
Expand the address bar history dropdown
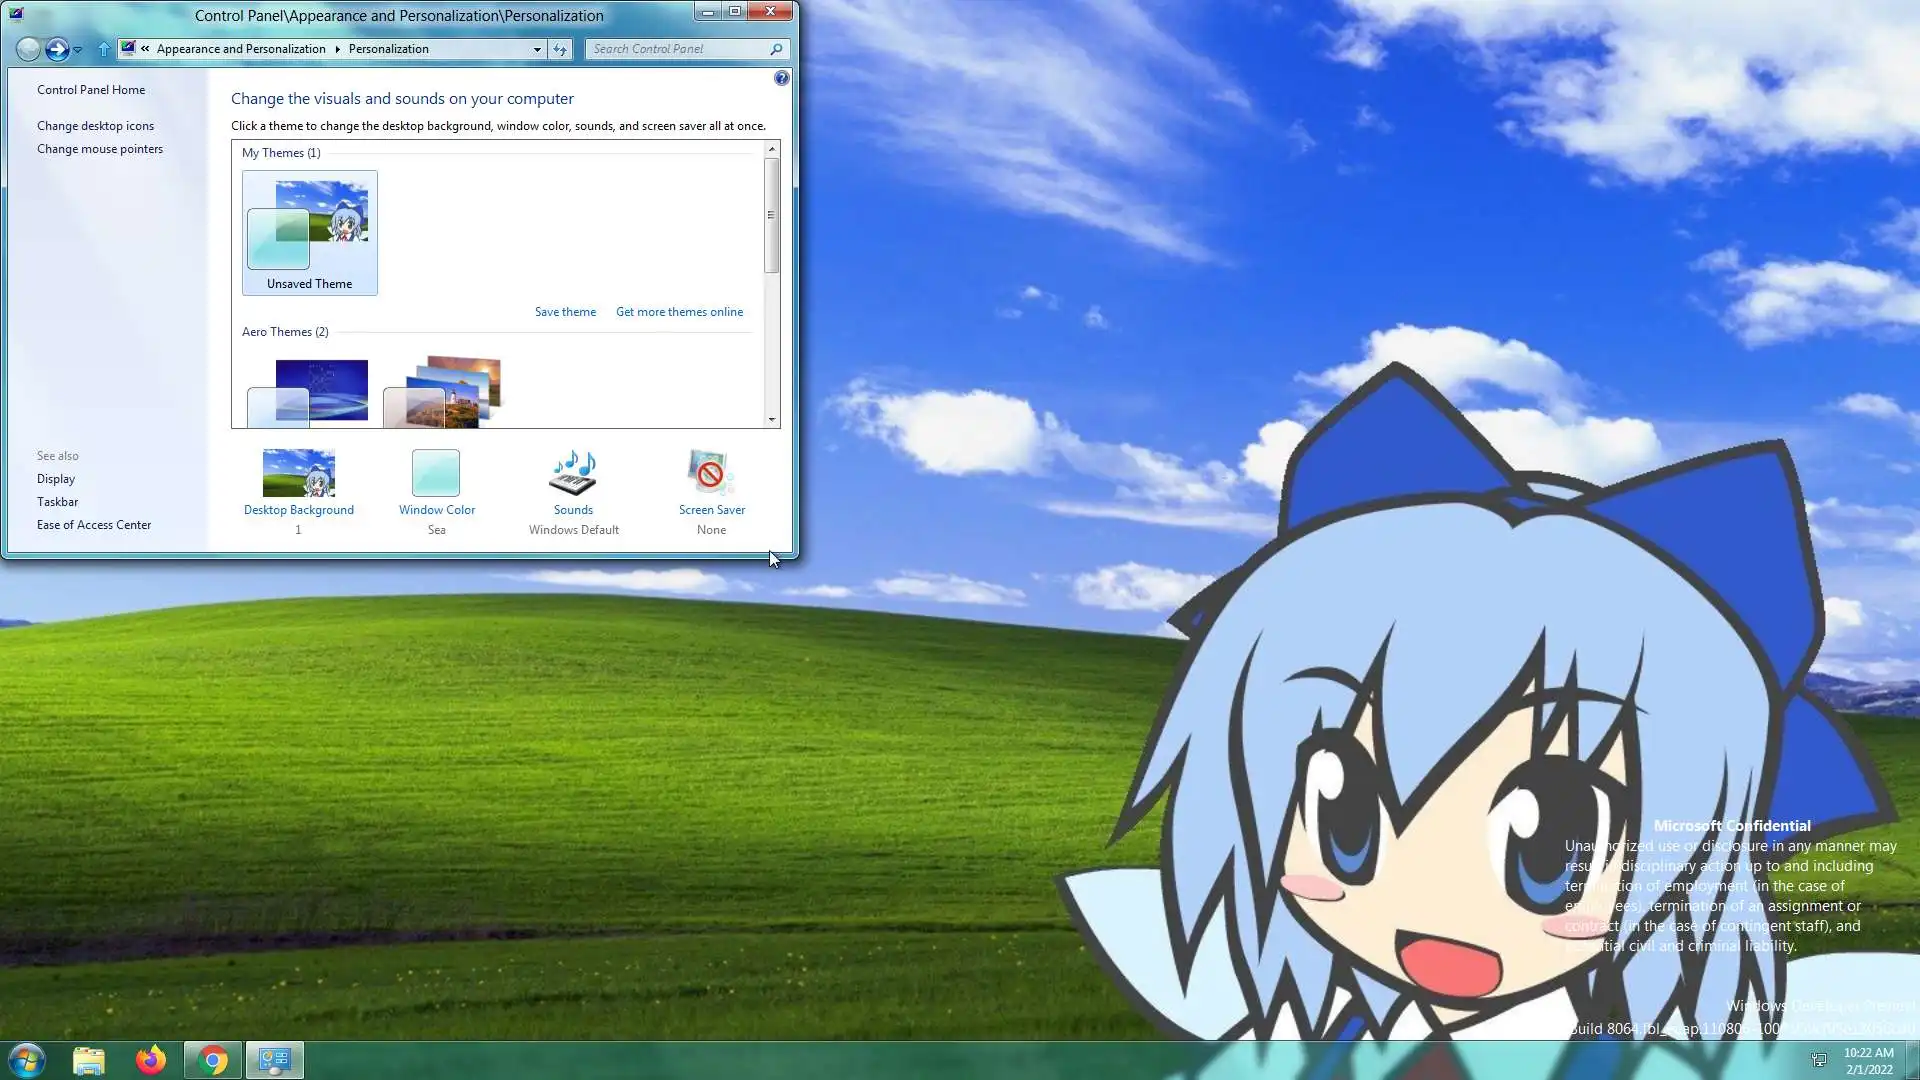pyautogui.click(x=537, y=49)
